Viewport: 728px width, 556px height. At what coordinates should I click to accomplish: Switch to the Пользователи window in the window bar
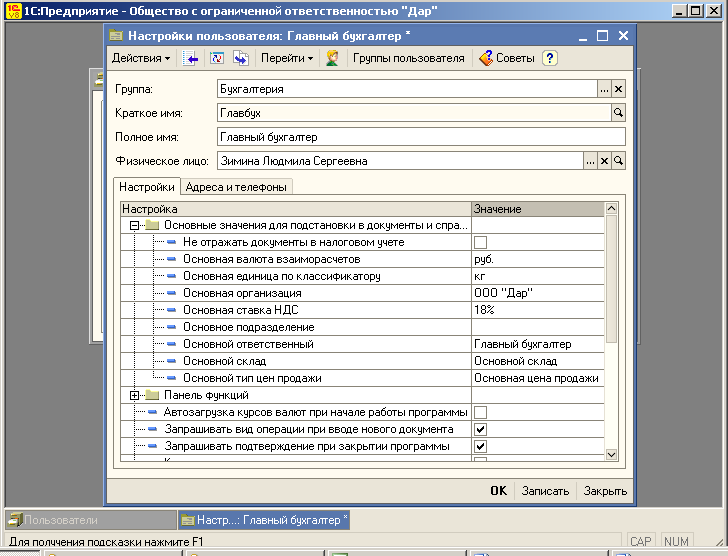click(91, 520)
